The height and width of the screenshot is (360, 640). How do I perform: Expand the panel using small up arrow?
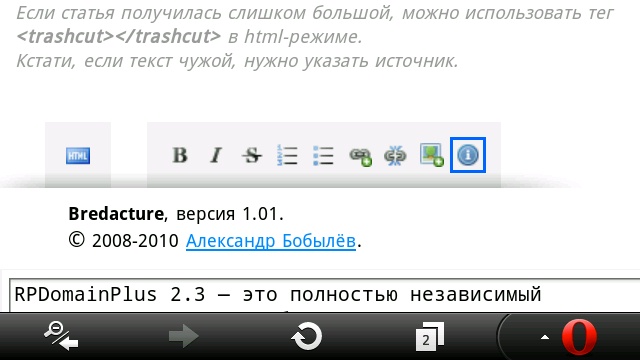point(544,337)
